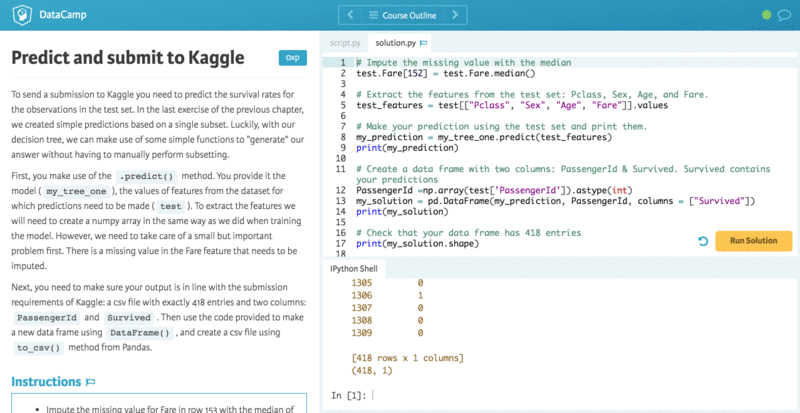Open the Course Outline menu
800x413 pixels.
pos(403,15)
